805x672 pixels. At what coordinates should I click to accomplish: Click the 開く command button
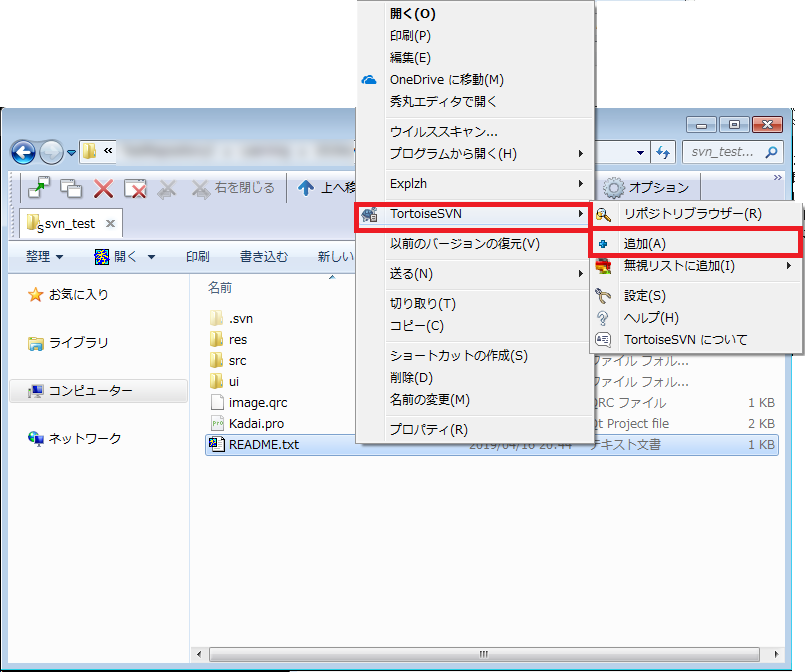tap(116, 256)
